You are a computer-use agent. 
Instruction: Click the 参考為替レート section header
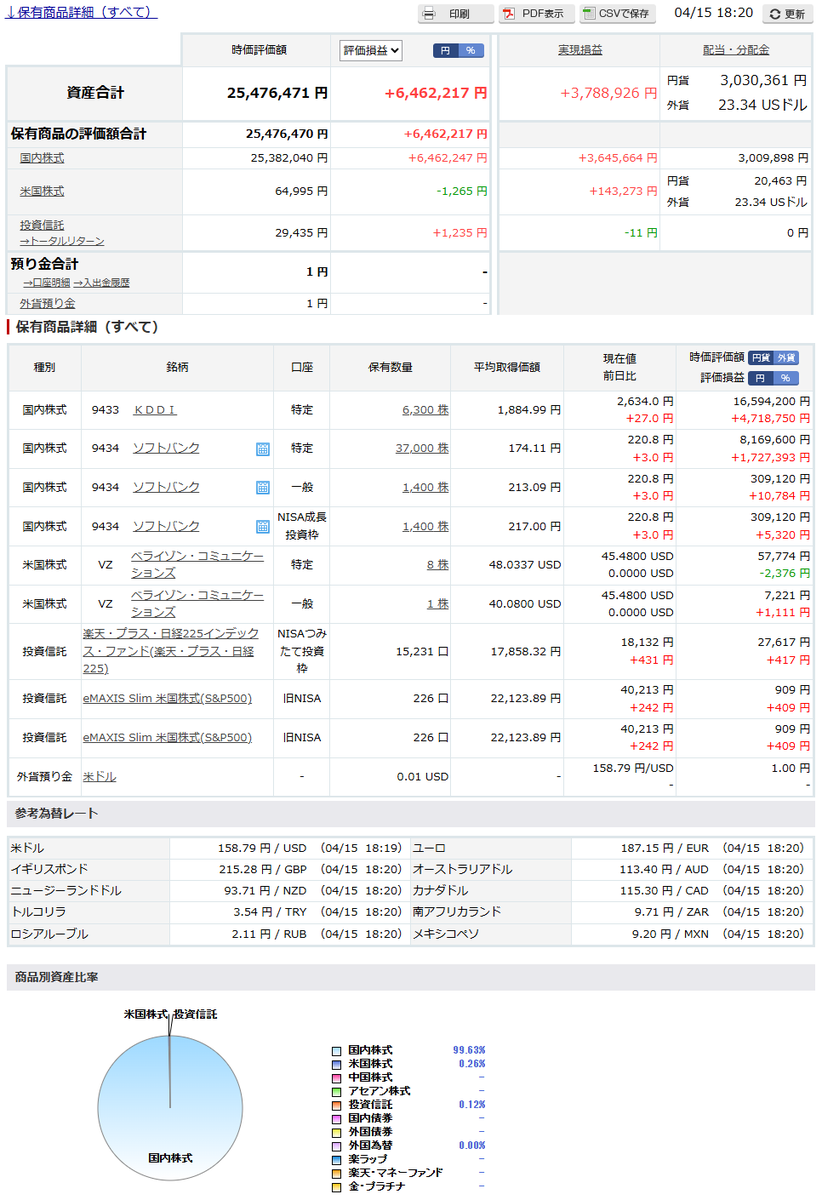(x=411, y=813)
